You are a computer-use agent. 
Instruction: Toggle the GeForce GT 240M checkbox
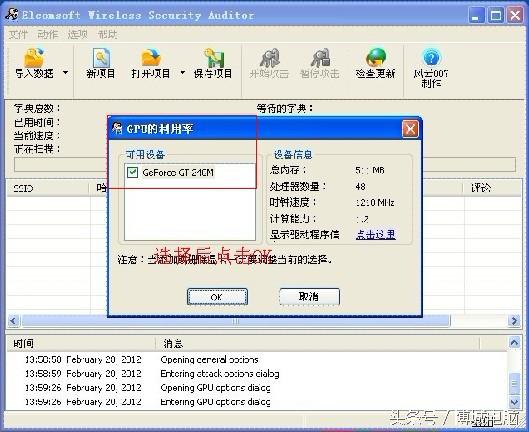132,172
